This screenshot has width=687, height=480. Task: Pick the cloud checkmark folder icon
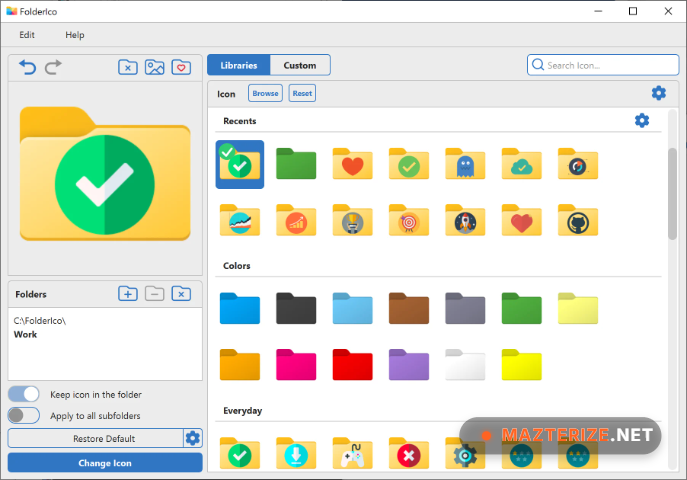coord(521,164)
